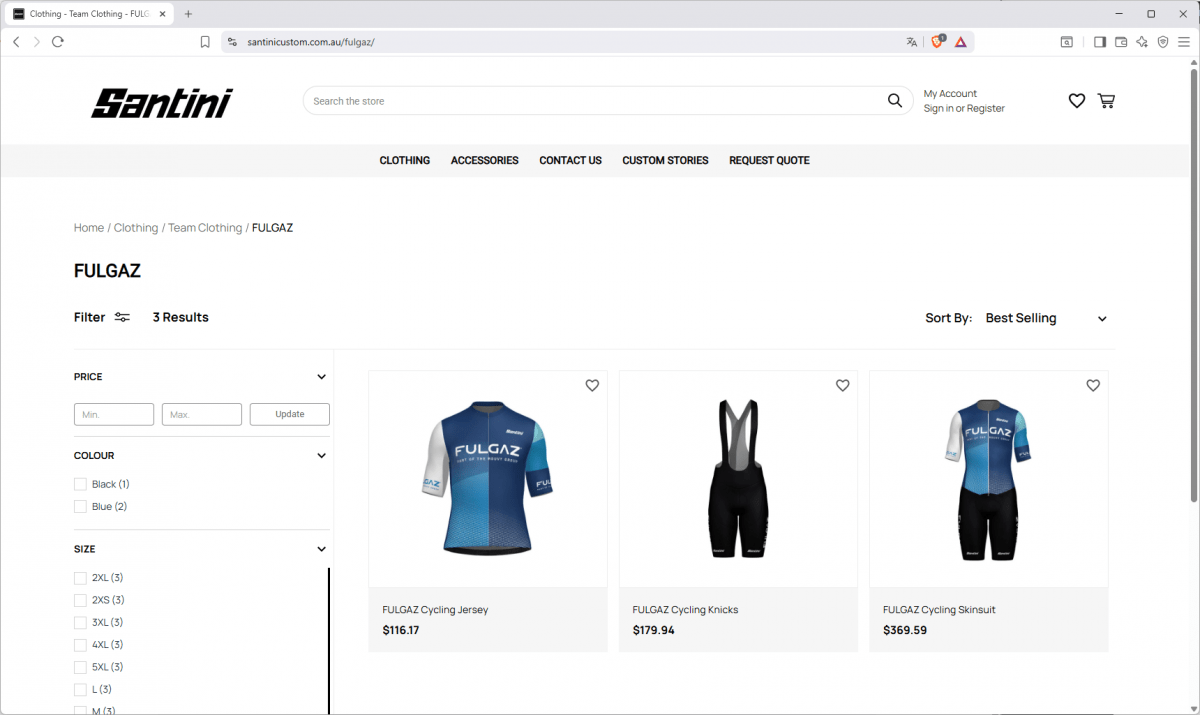Screen dimensions: 1200x715
Task: Enable the Blue colour filter
Action: 81,507
